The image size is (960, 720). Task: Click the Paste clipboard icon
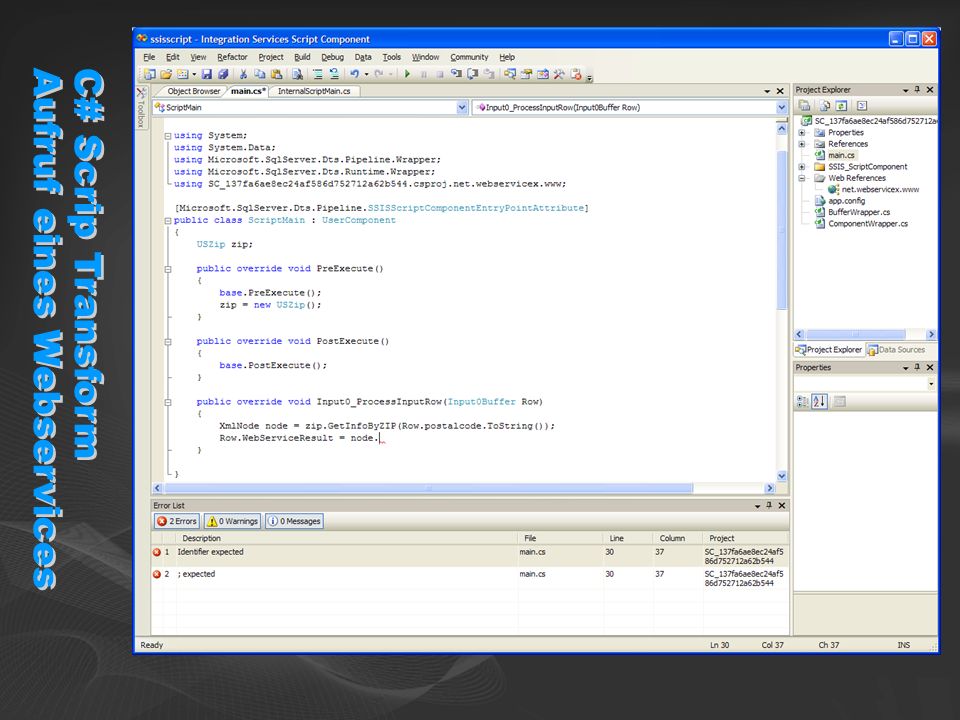pos(277,74)
